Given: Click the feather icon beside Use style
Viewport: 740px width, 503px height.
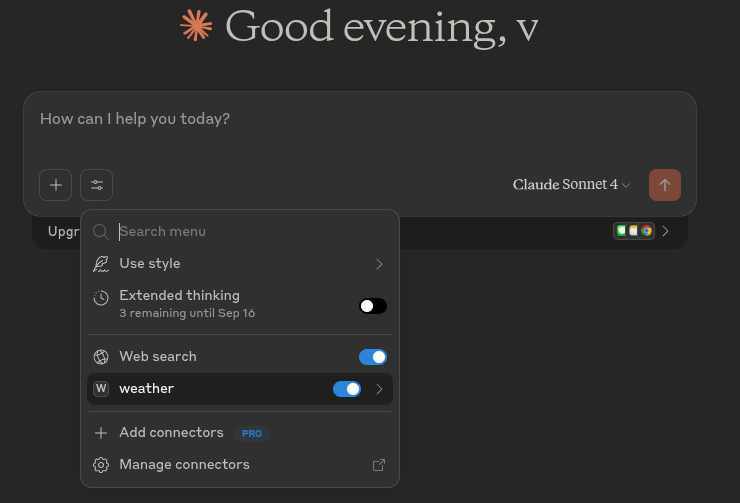Looking at the screenshot, I should pos(101,264).
